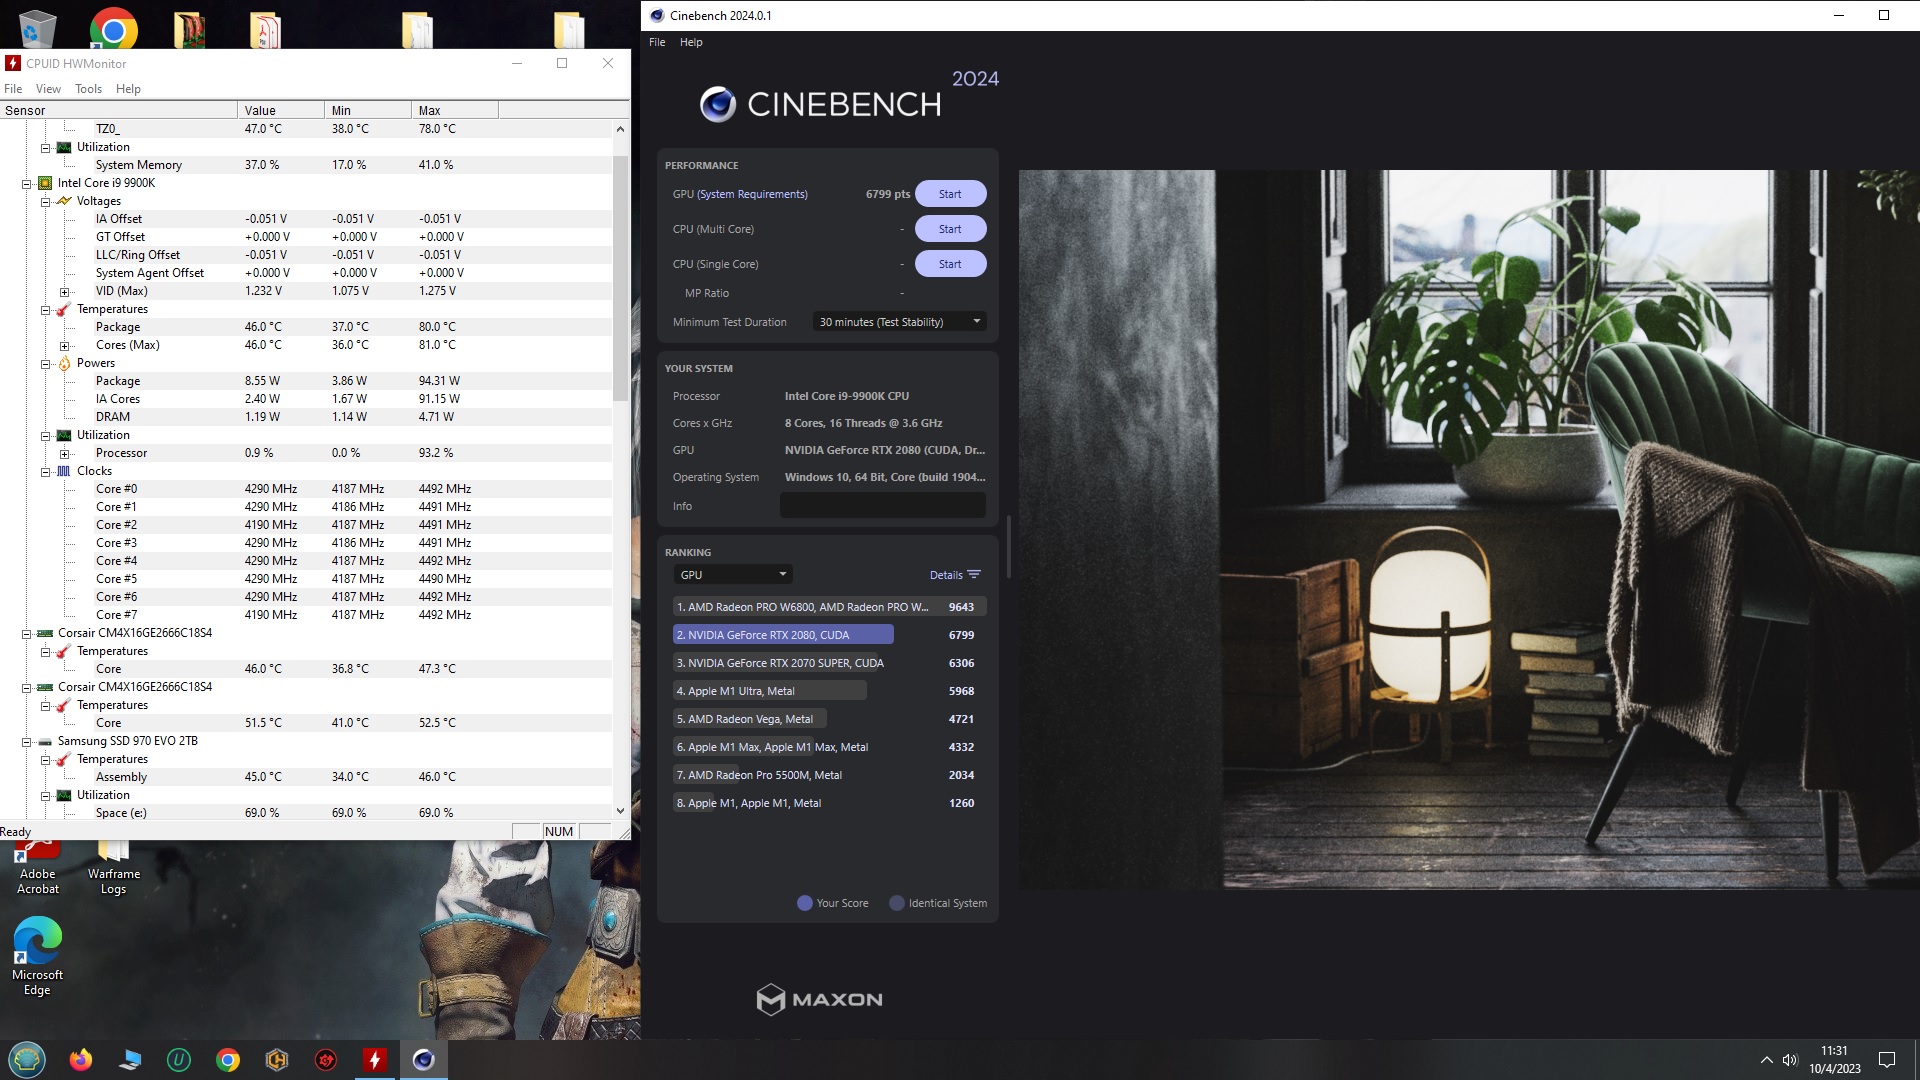Open the Minimum Test Duration dropdown
This screenshot has height=1080, width=1920.
coord(899,322)
